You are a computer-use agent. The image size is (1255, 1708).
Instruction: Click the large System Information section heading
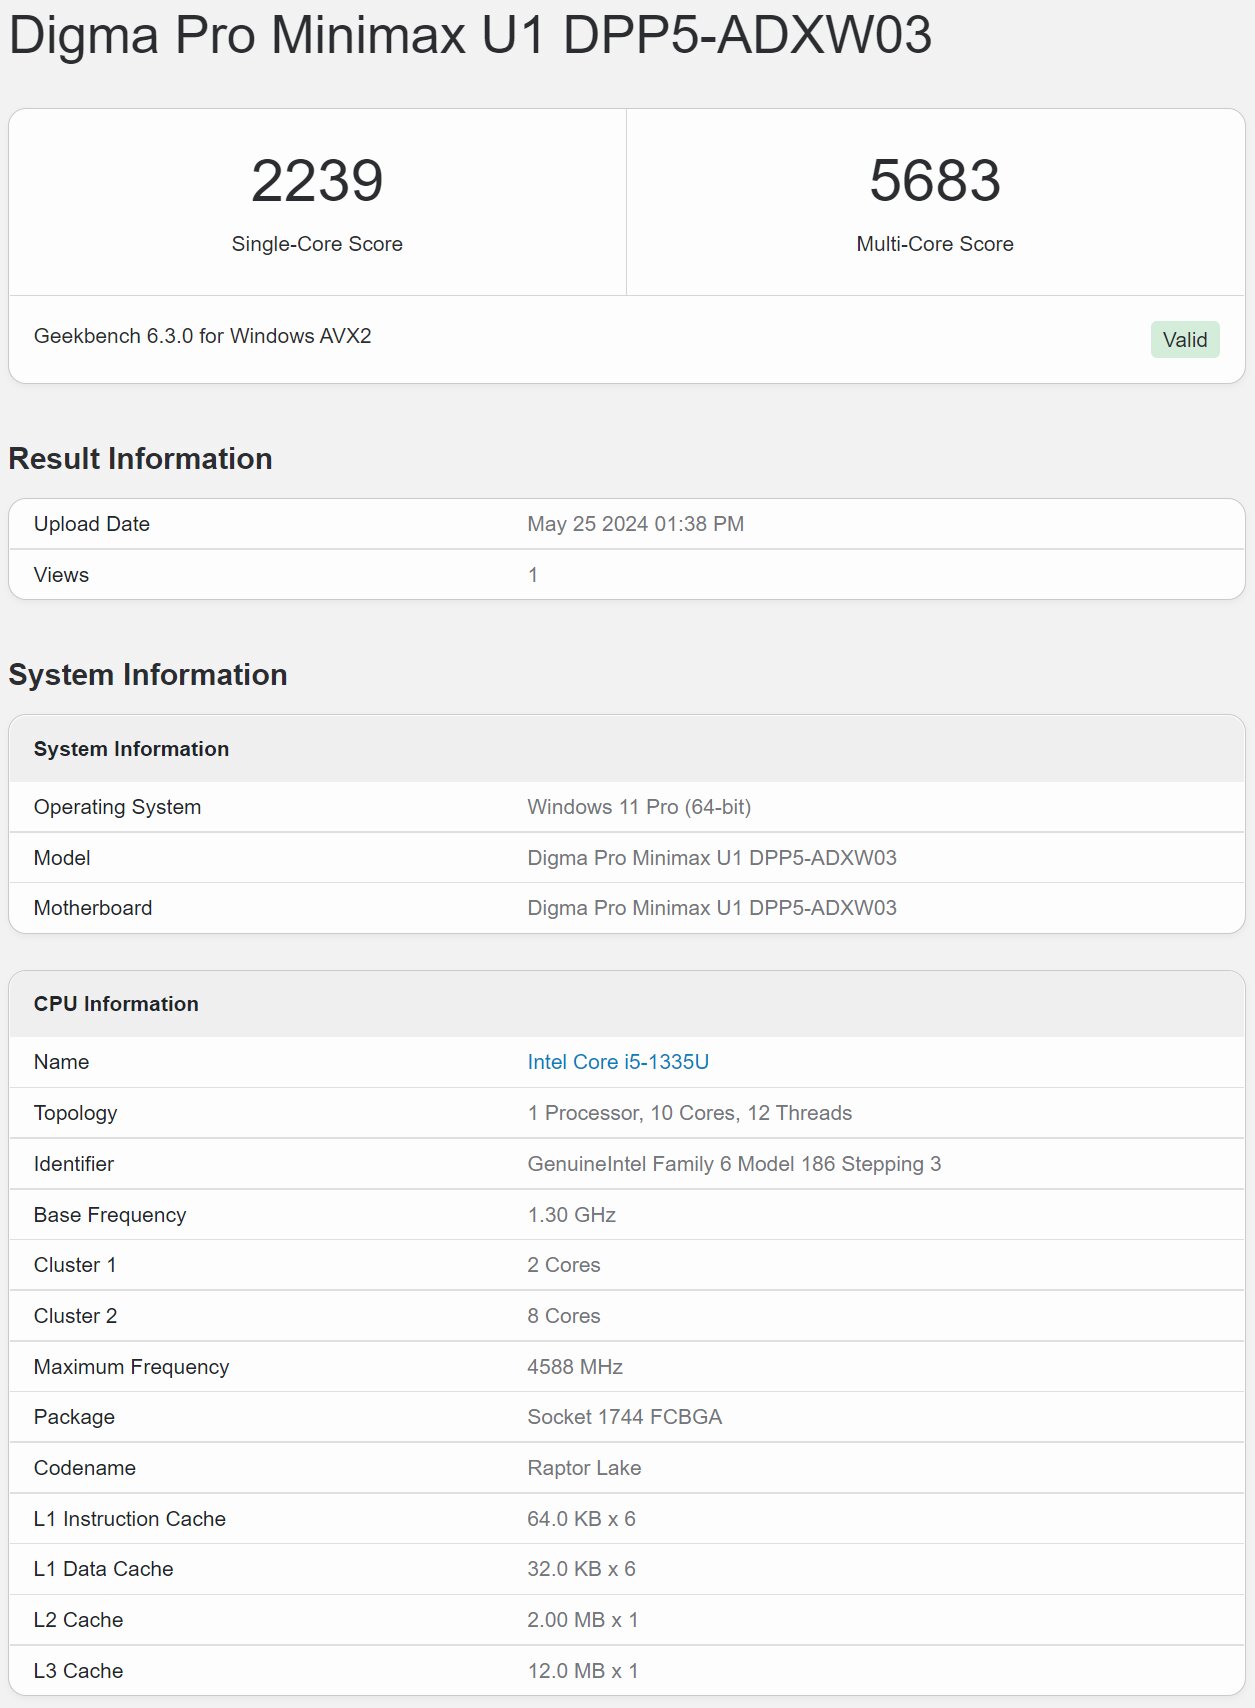click(148, 675)
